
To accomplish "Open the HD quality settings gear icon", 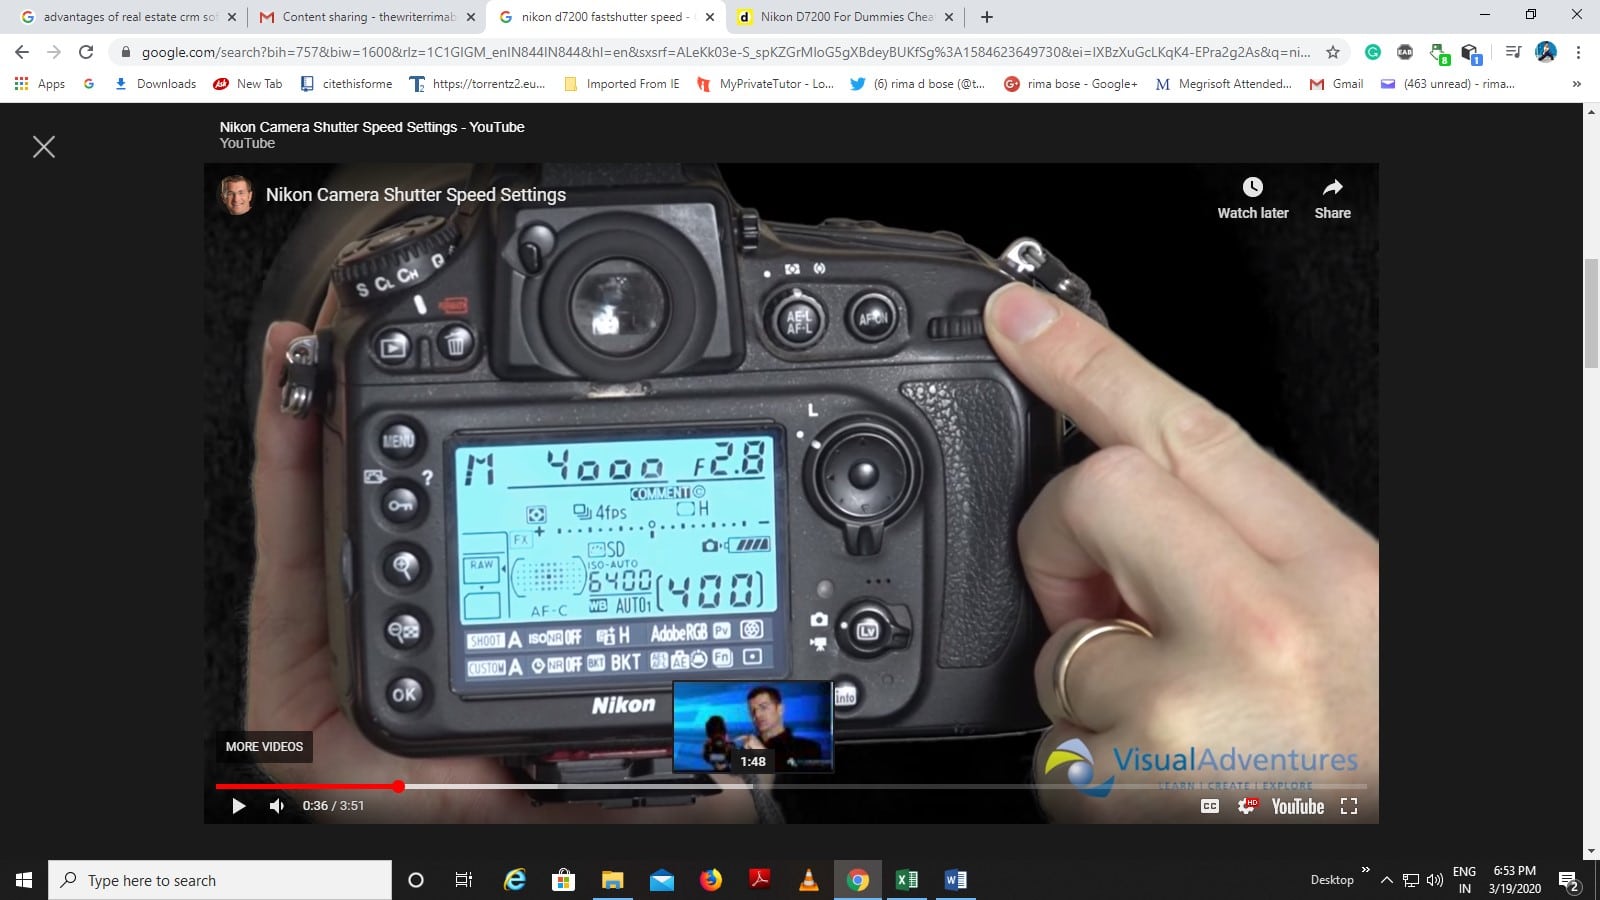I will click(1246, 806).
